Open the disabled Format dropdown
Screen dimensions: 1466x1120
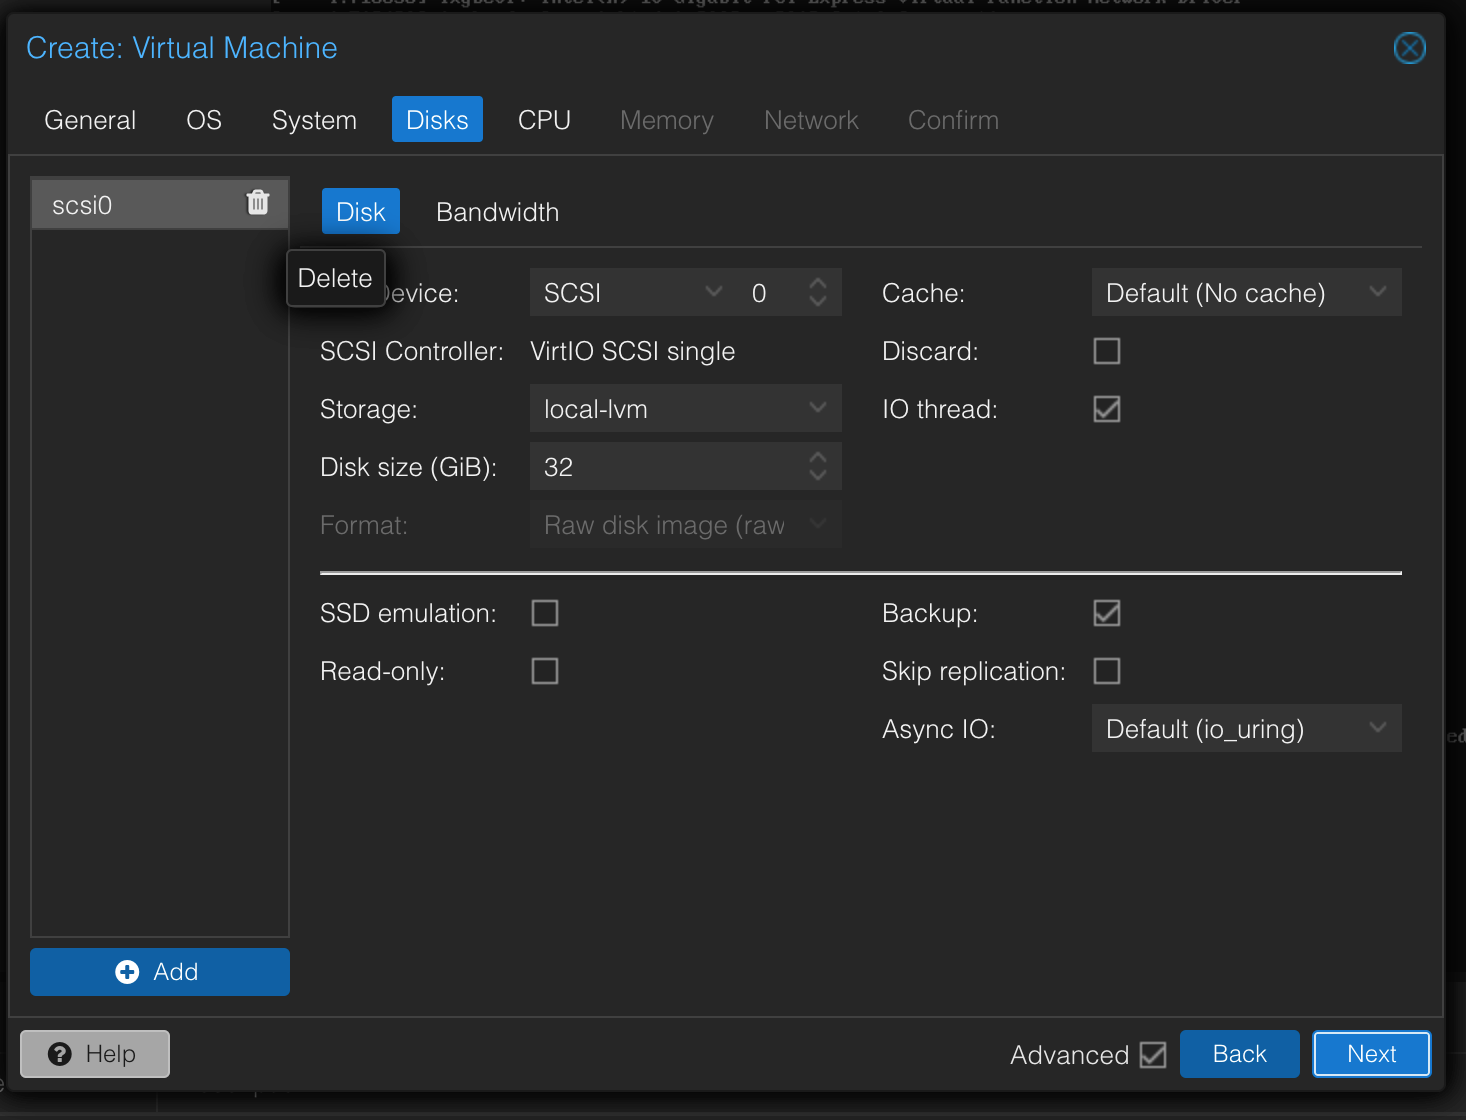818,524
